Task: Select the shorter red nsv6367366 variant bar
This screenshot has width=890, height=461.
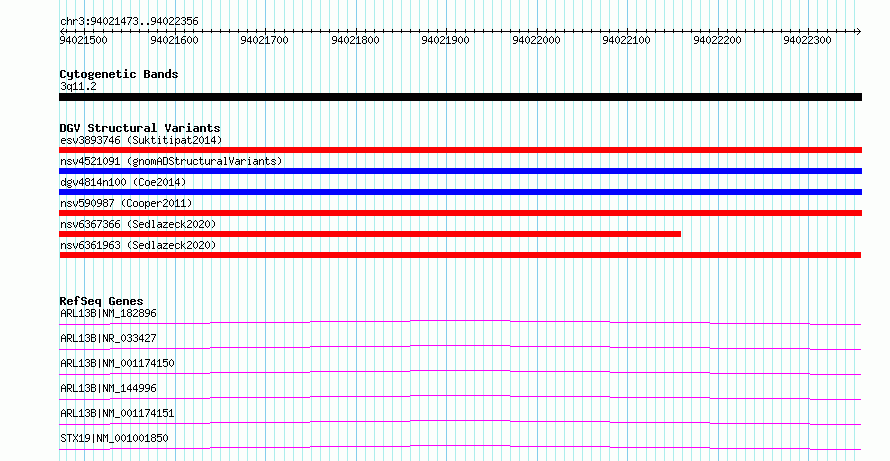Action: pyautogui.click(x=370, y=234)
